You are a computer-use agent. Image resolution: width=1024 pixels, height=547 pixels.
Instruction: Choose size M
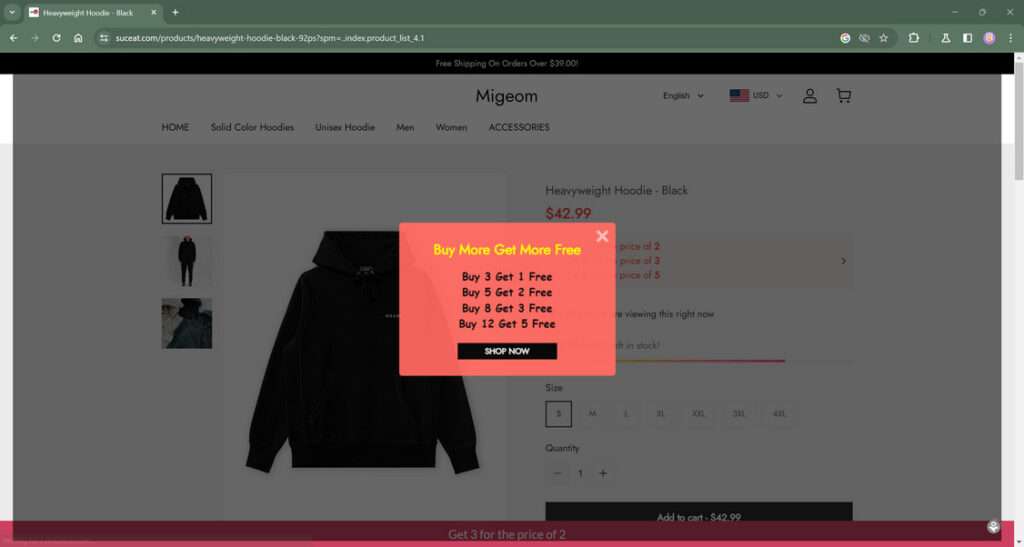592,414
